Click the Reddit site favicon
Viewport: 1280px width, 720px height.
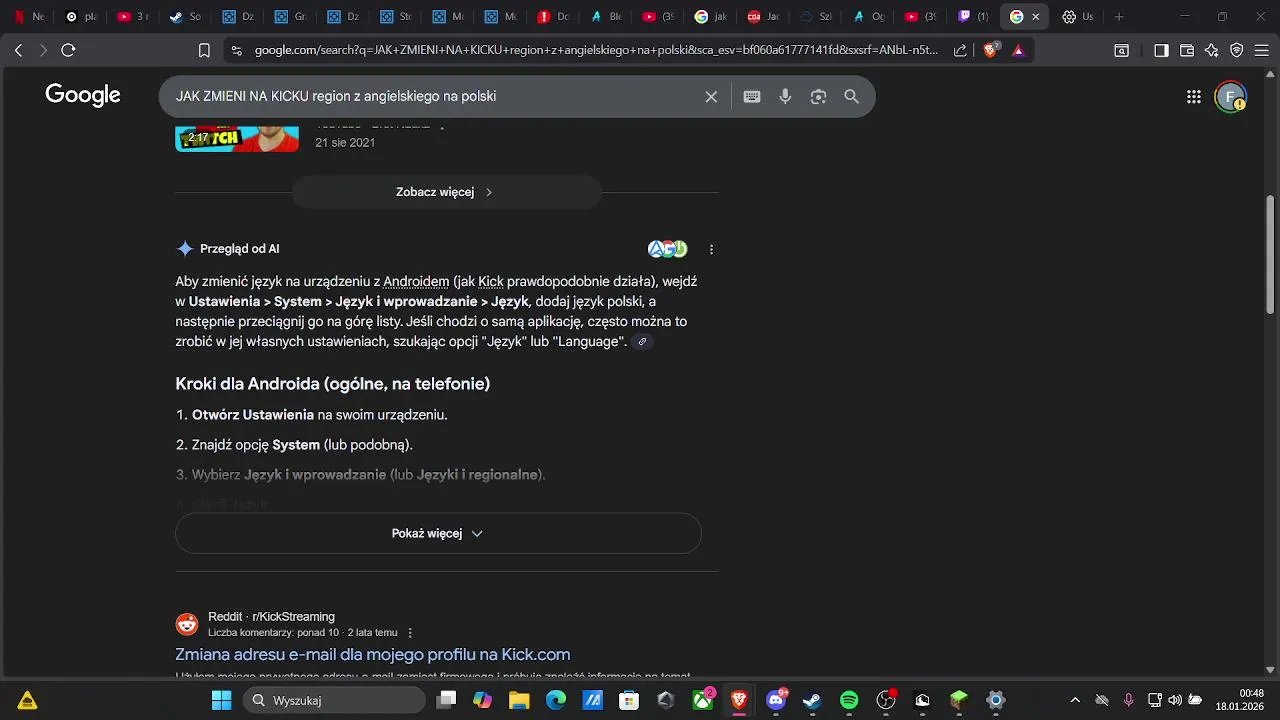(187, 624)
